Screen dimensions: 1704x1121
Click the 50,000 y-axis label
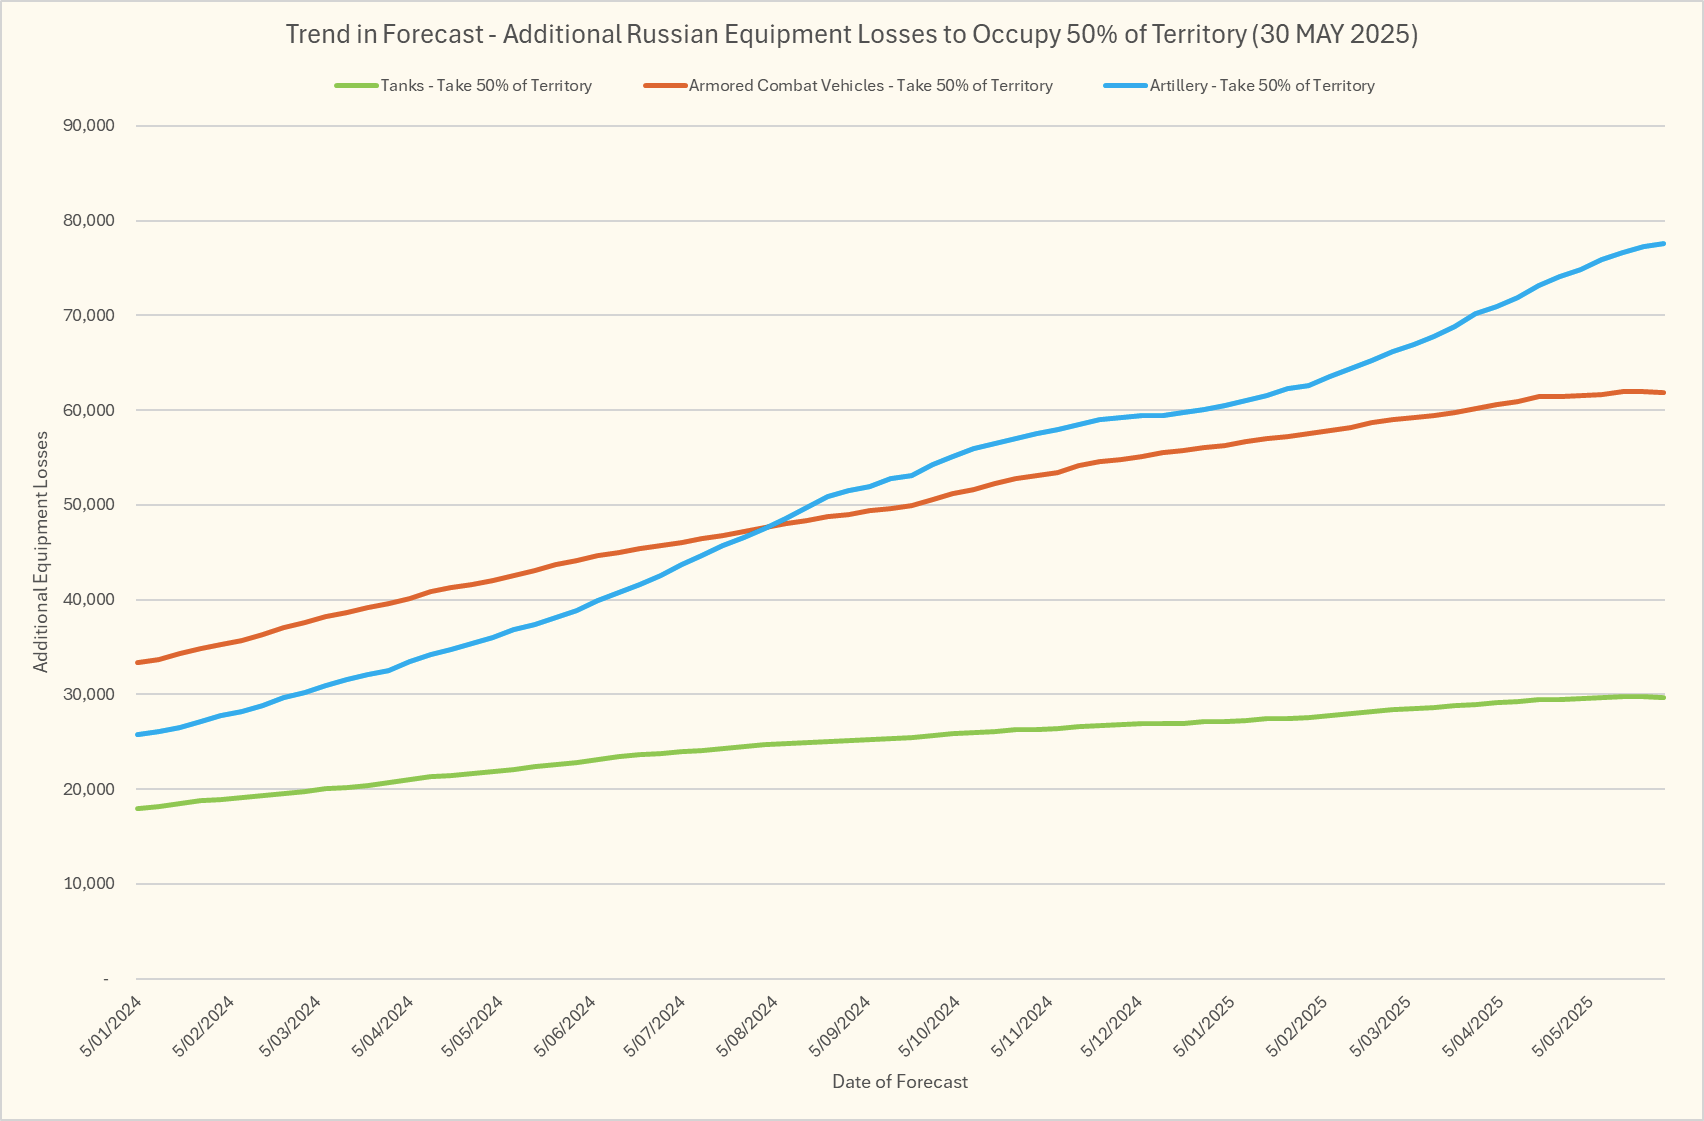(x=88, y=505)
